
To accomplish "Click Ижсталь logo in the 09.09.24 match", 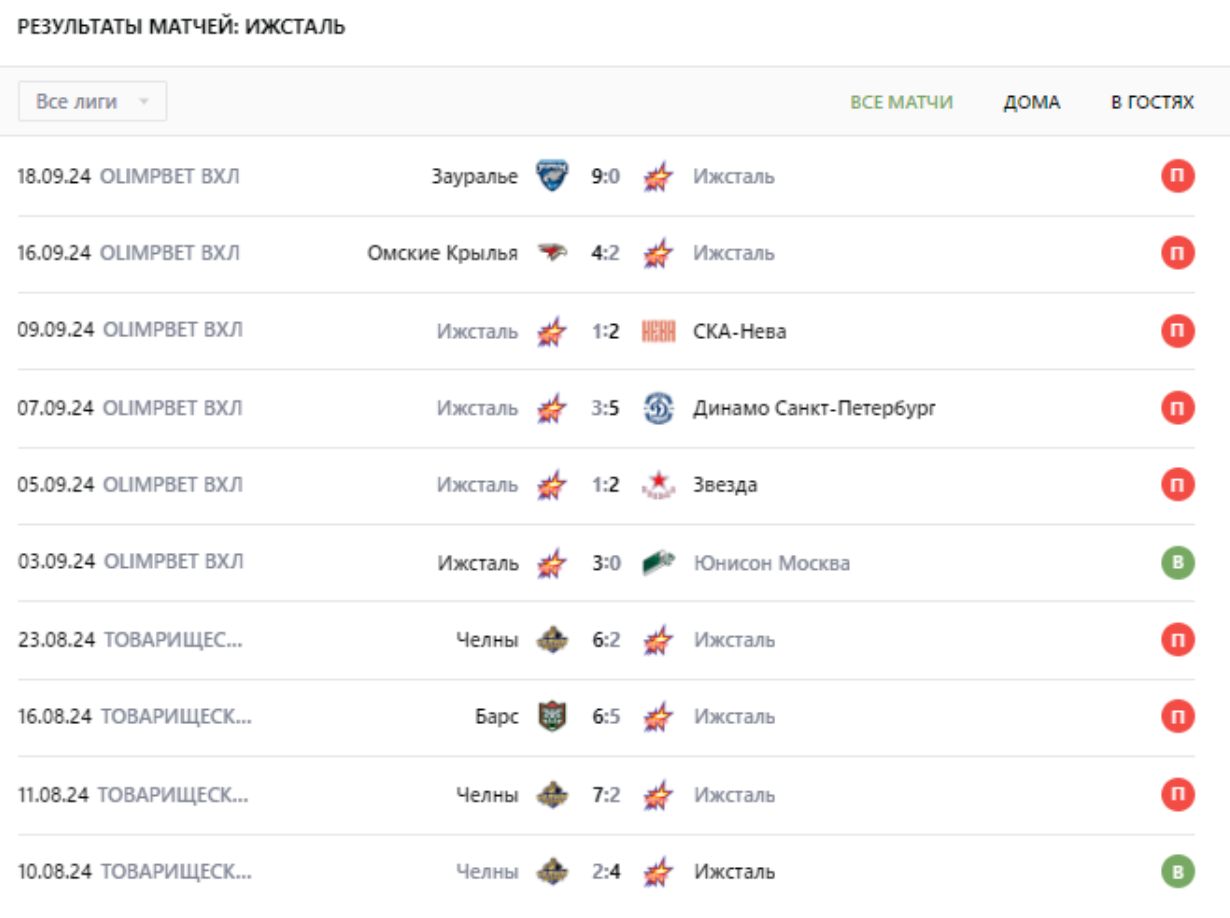I will coord(552,331).
